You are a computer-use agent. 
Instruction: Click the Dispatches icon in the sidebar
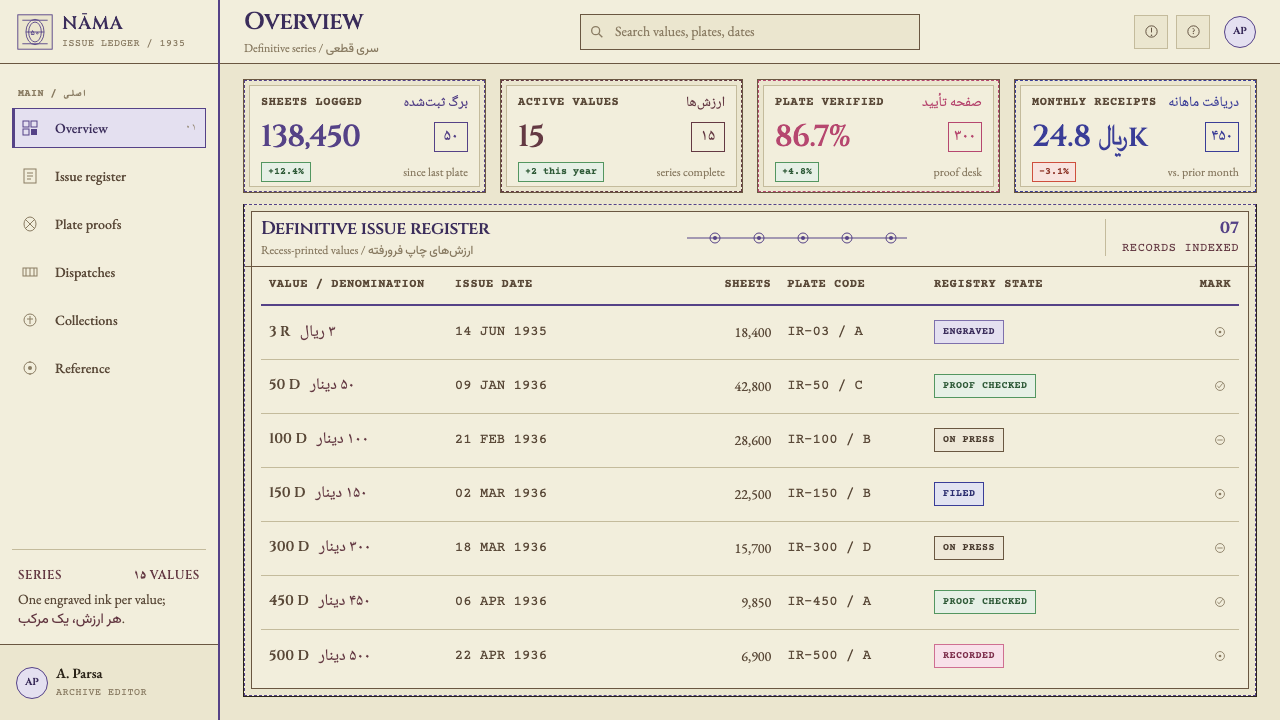(x=30, y=272)
